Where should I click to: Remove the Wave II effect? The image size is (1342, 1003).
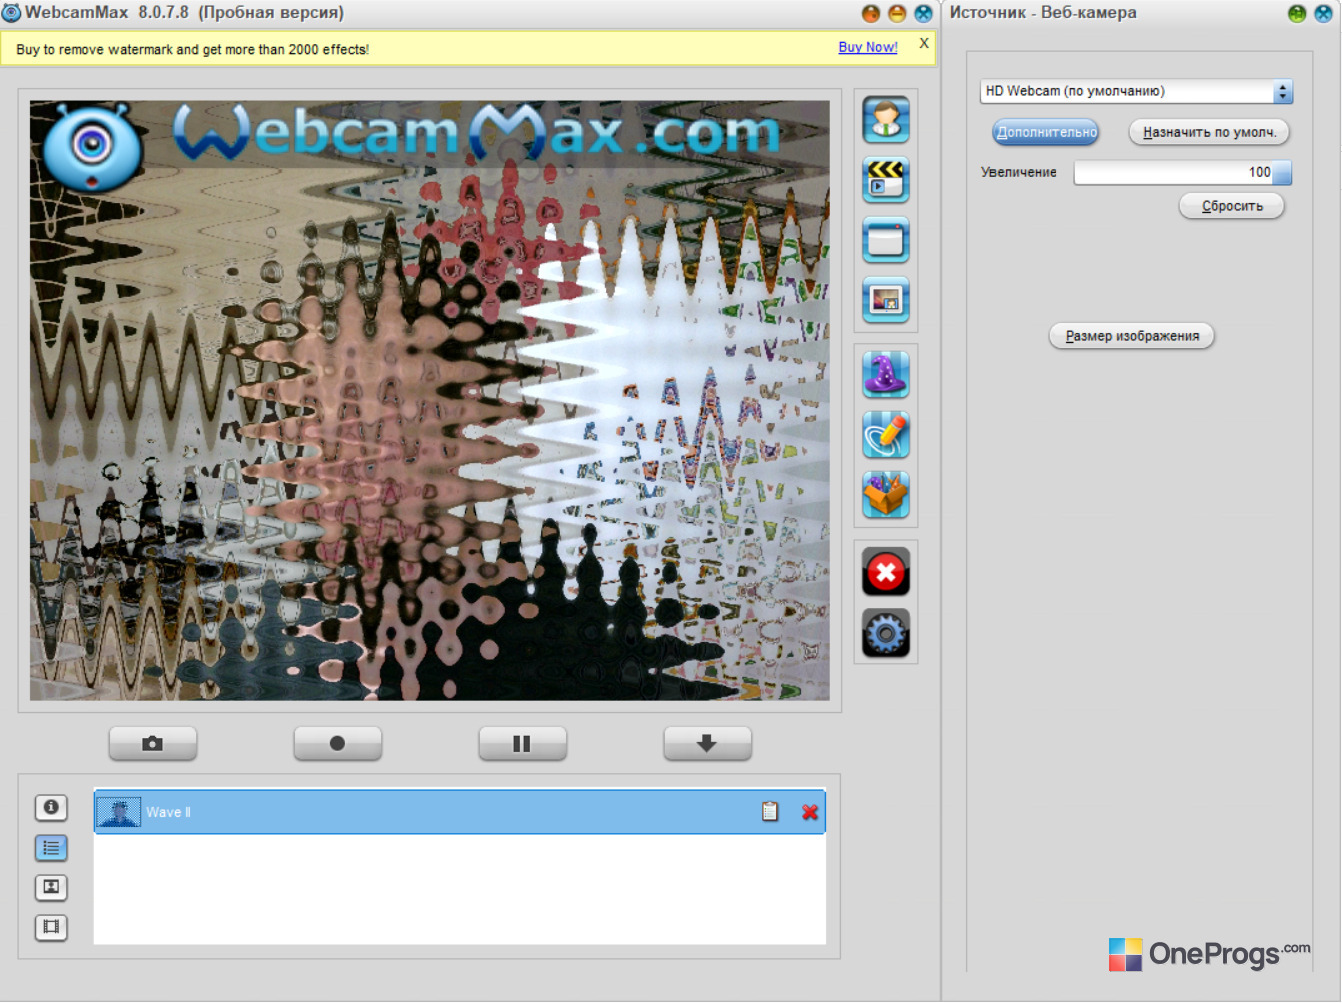point(810,812)
